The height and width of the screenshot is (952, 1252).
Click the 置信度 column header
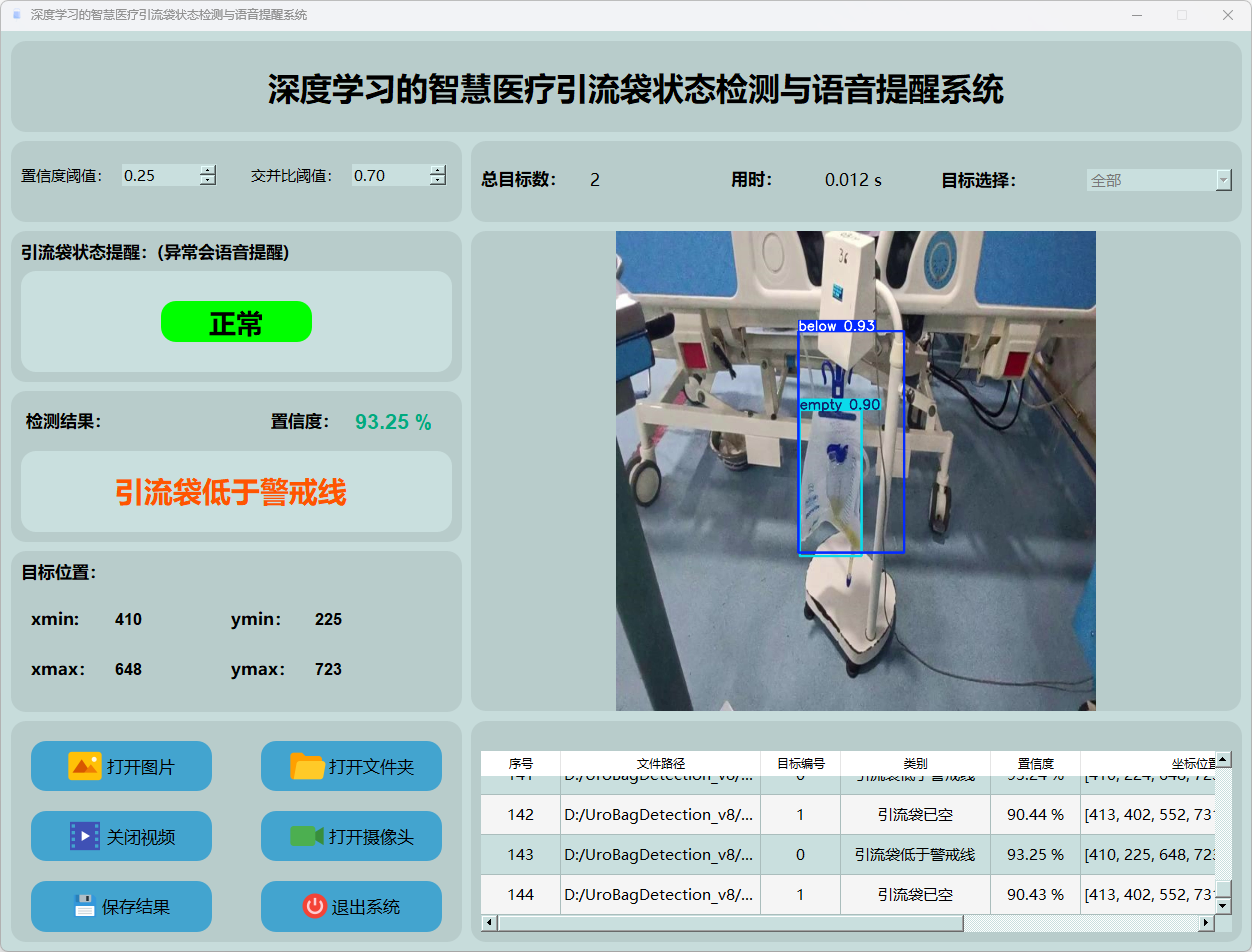coord(1034,763)
